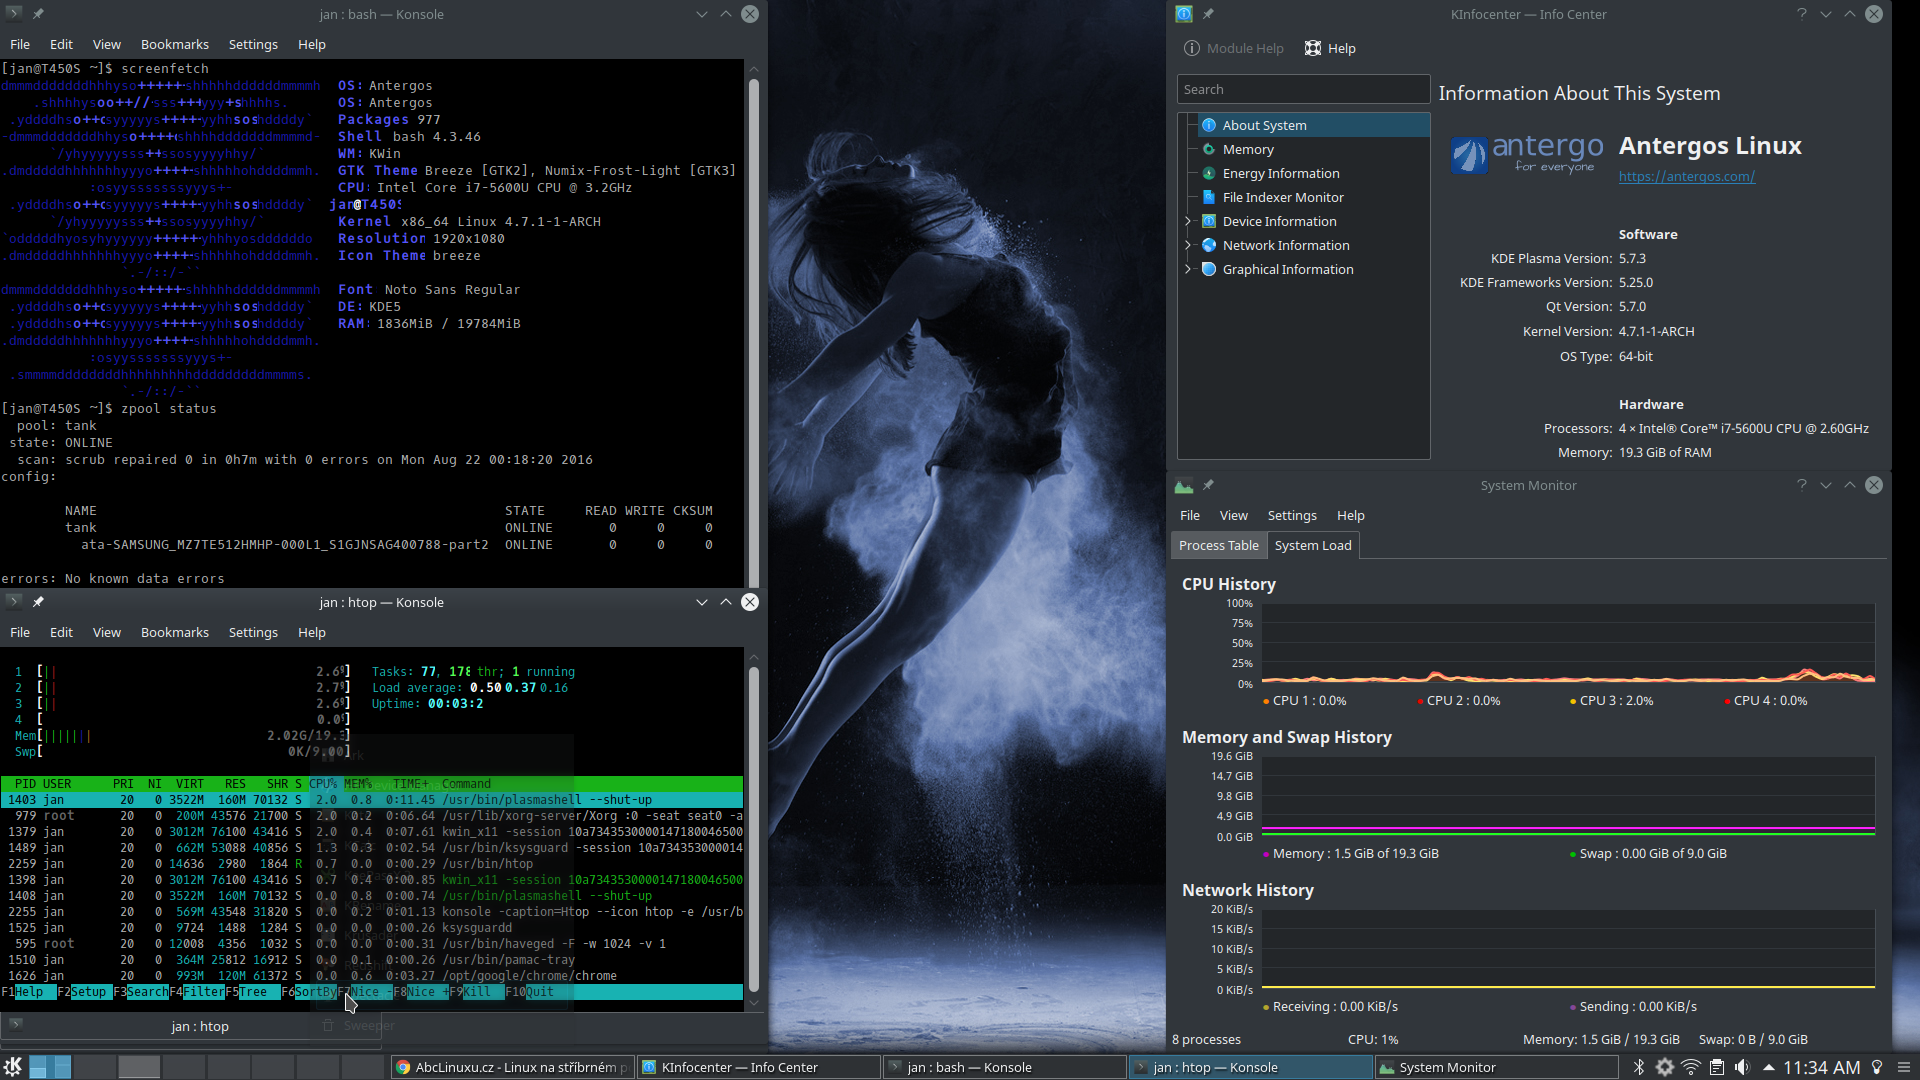Switch to Chrome AbcLinuxu.cz taskbar entry
Image resolution: width=1920 pixels, height=1080 pixels.
512,1067
